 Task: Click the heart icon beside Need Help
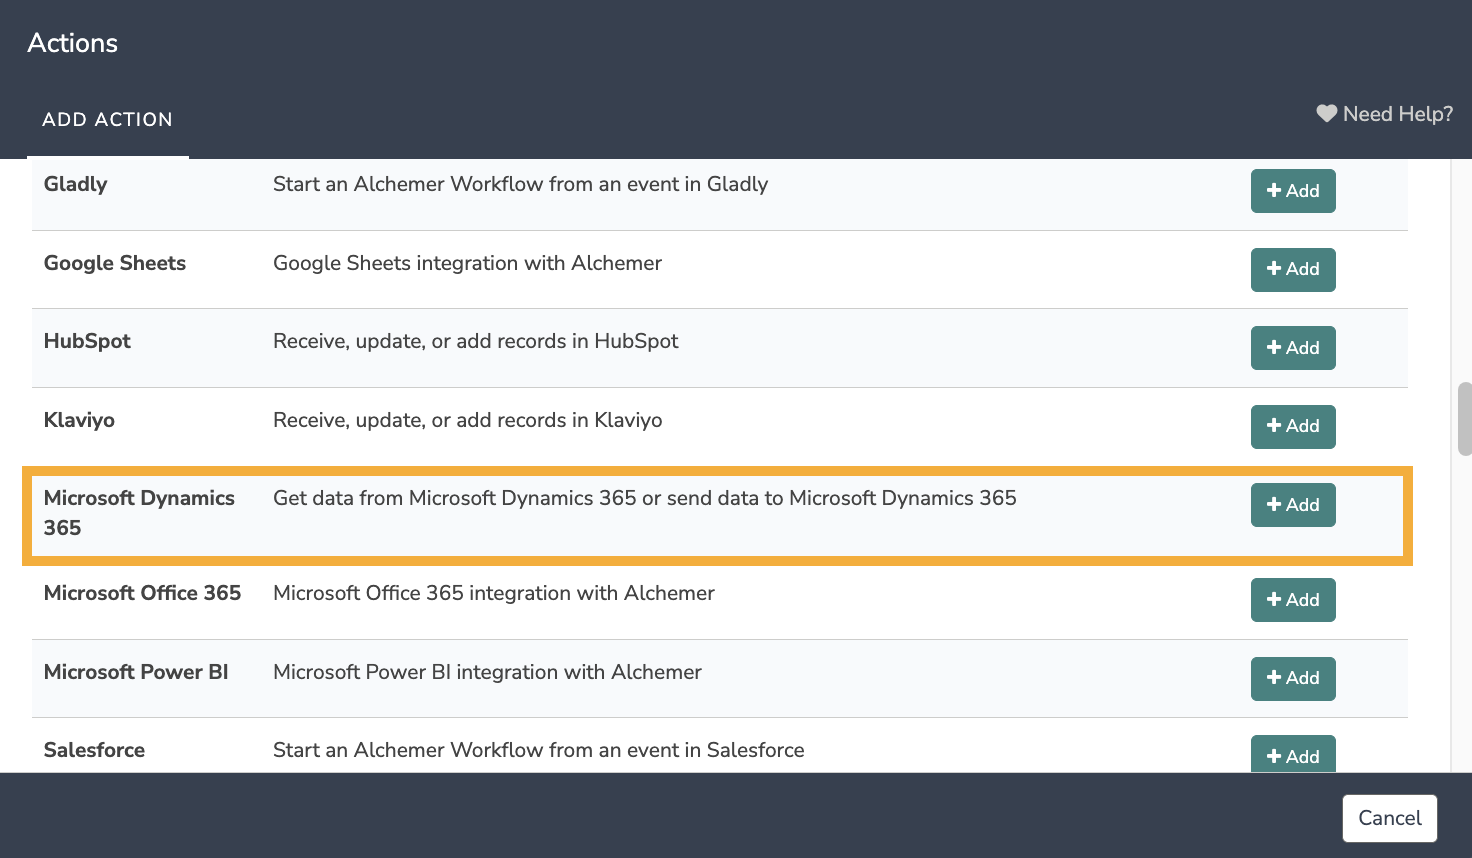pyautogui.click(x=1326, y=114)
